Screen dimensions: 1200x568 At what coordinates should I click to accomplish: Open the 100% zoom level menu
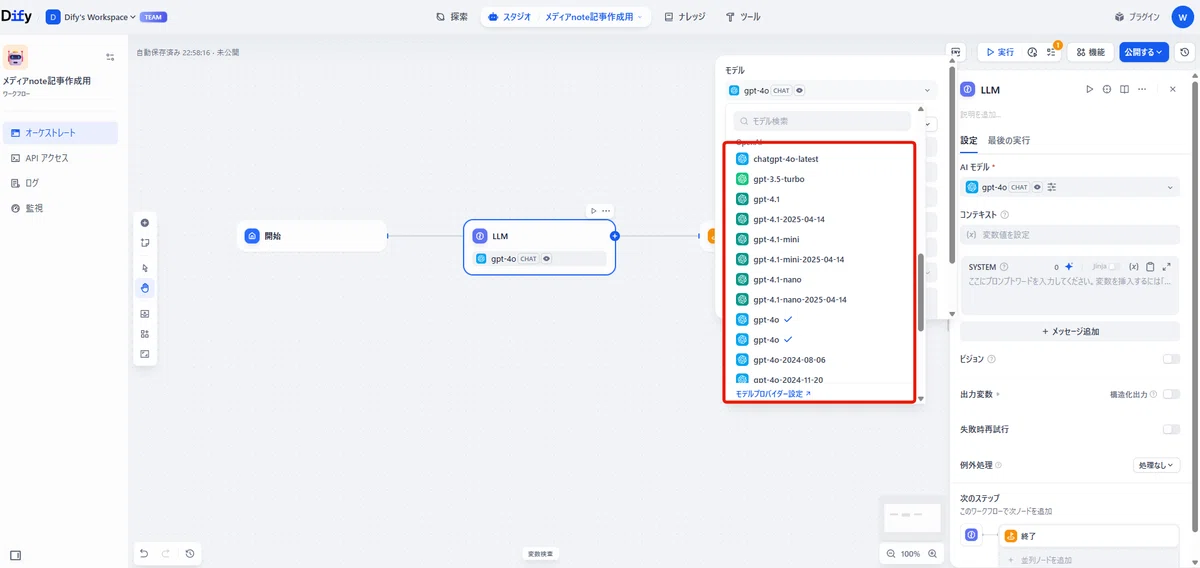[x=911, y=554]
